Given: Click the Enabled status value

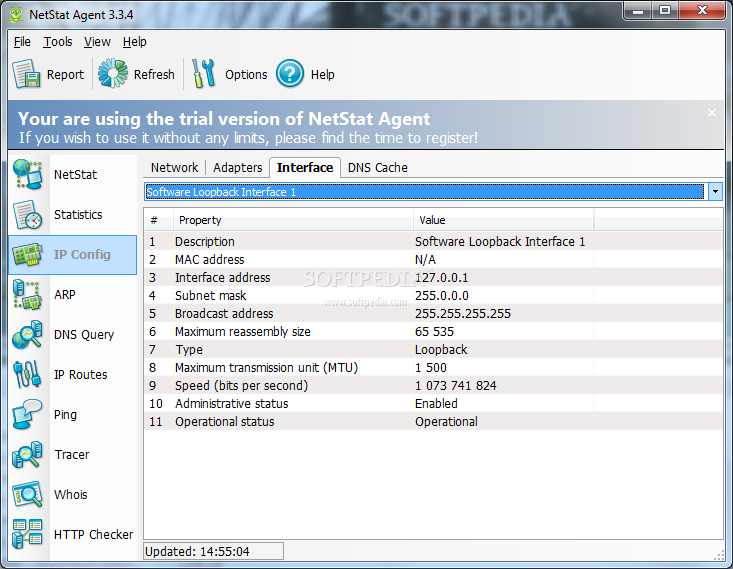Looking at the screenshot, I should 436,403.
